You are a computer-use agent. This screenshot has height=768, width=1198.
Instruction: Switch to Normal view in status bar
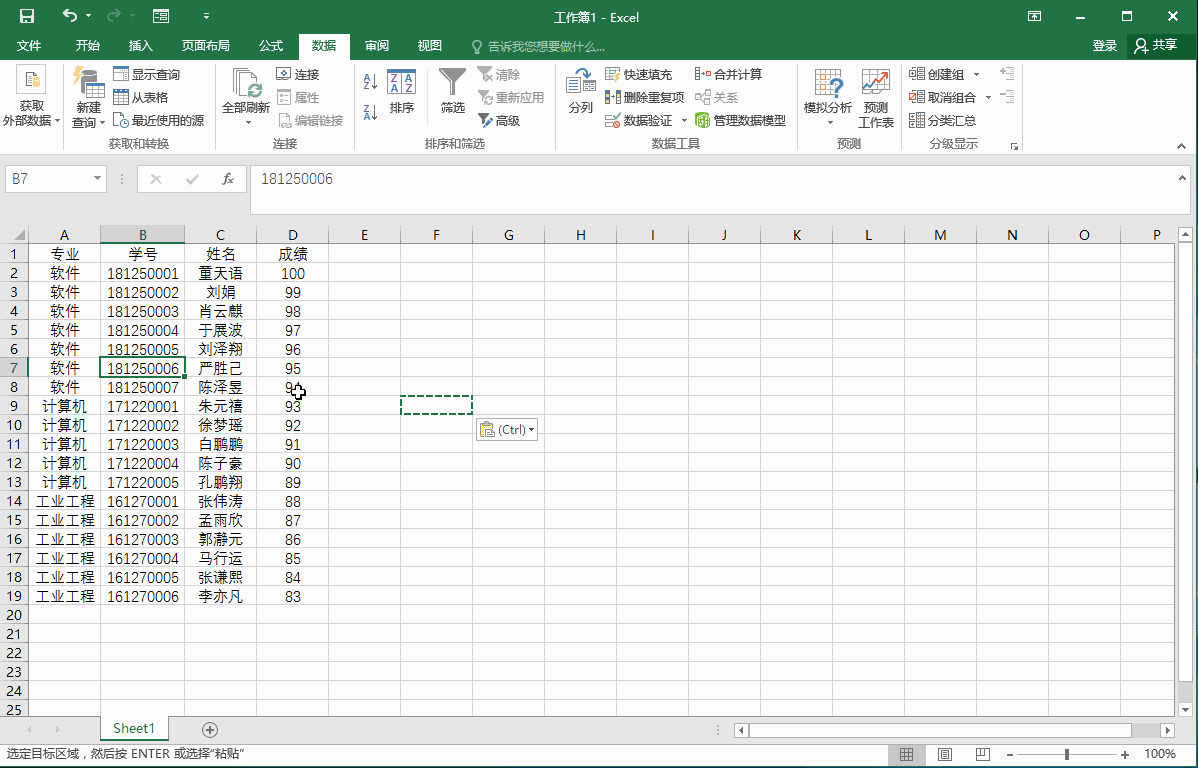click(906, 755)
